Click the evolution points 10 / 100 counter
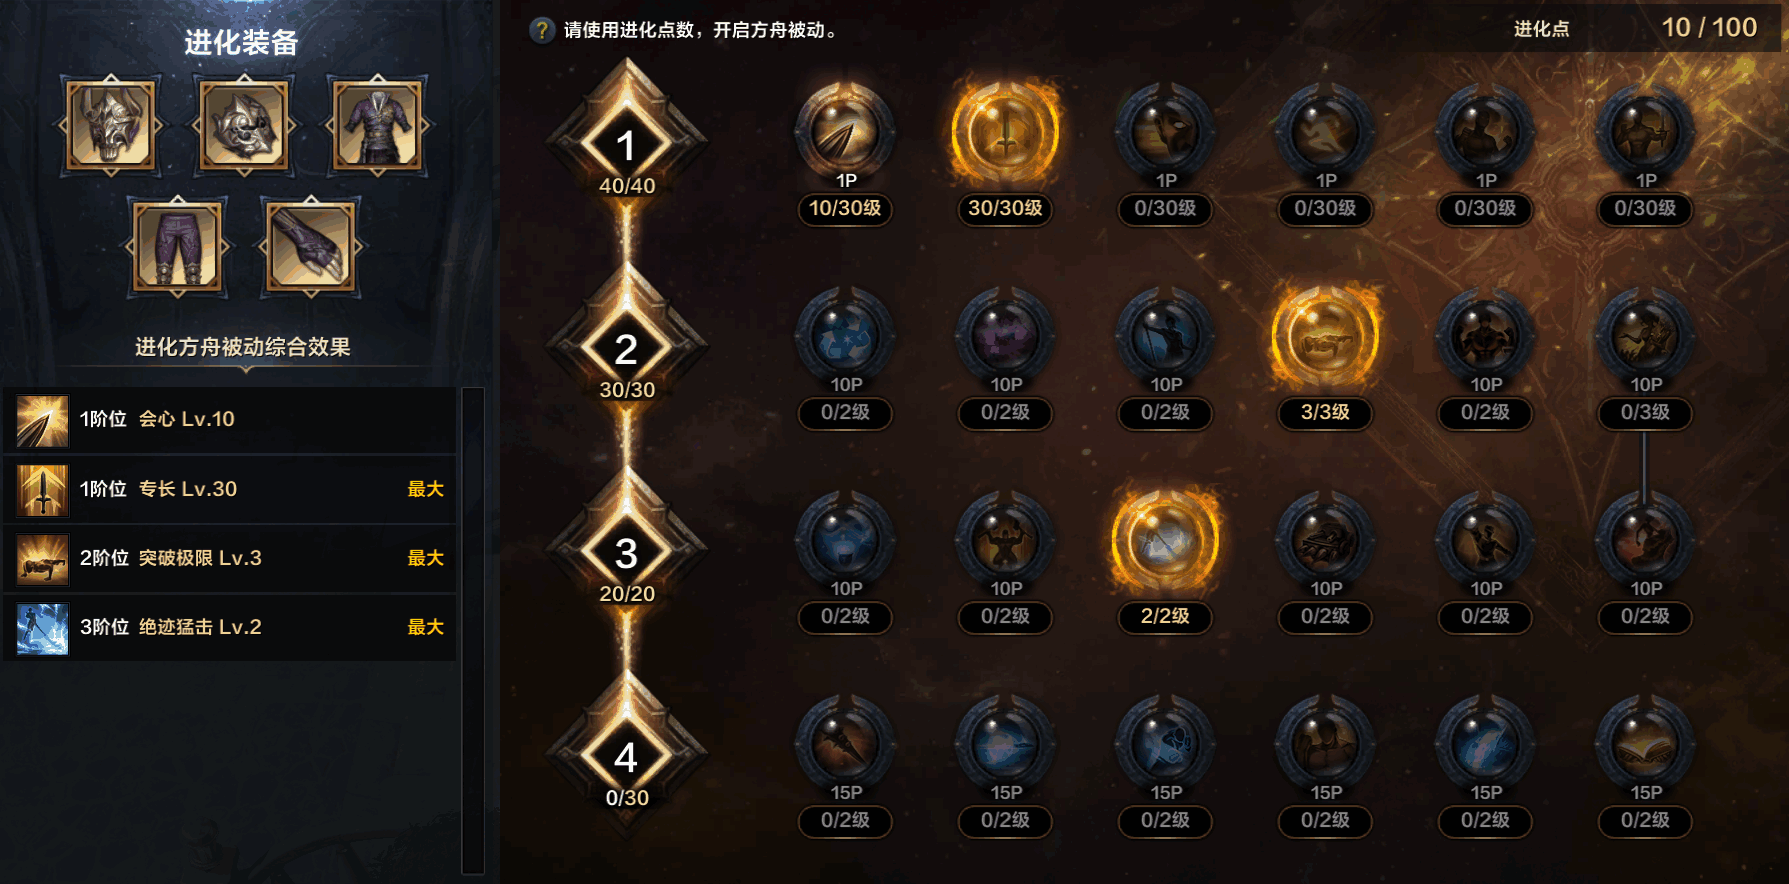 (1709, 28)
